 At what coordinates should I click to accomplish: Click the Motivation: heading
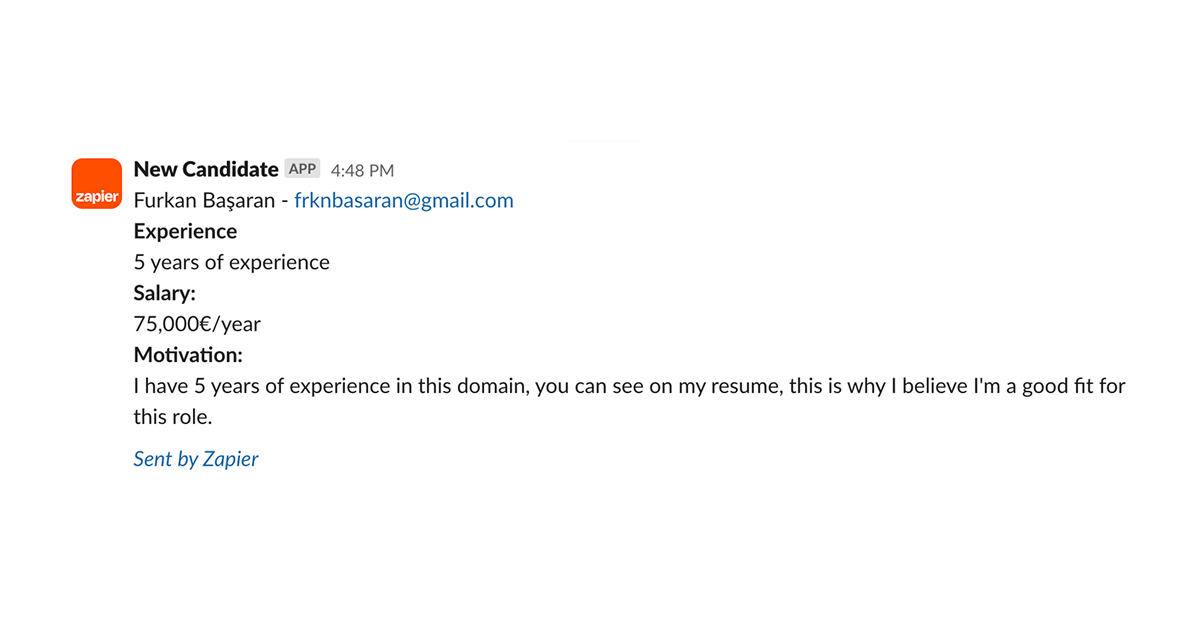tap(188, 355)
